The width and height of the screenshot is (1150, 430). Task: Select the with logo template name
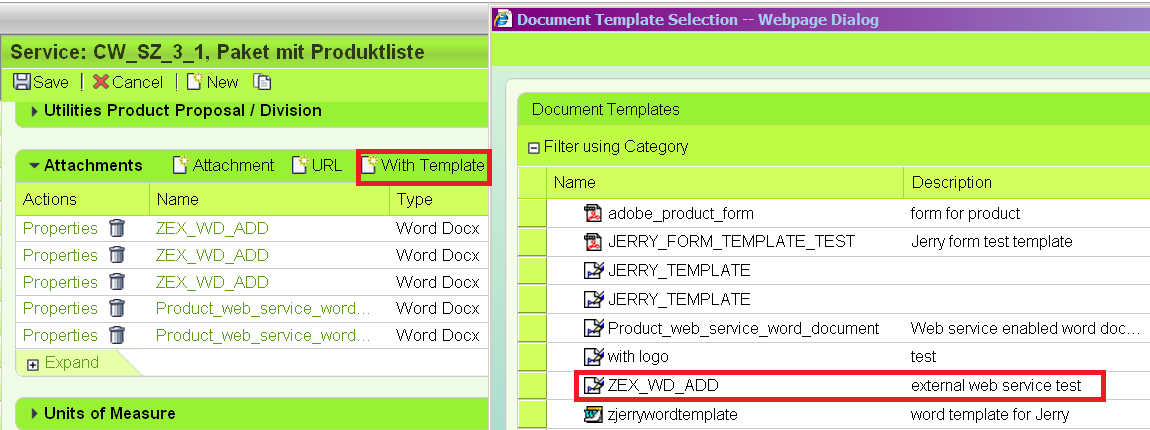pos(638,357)
